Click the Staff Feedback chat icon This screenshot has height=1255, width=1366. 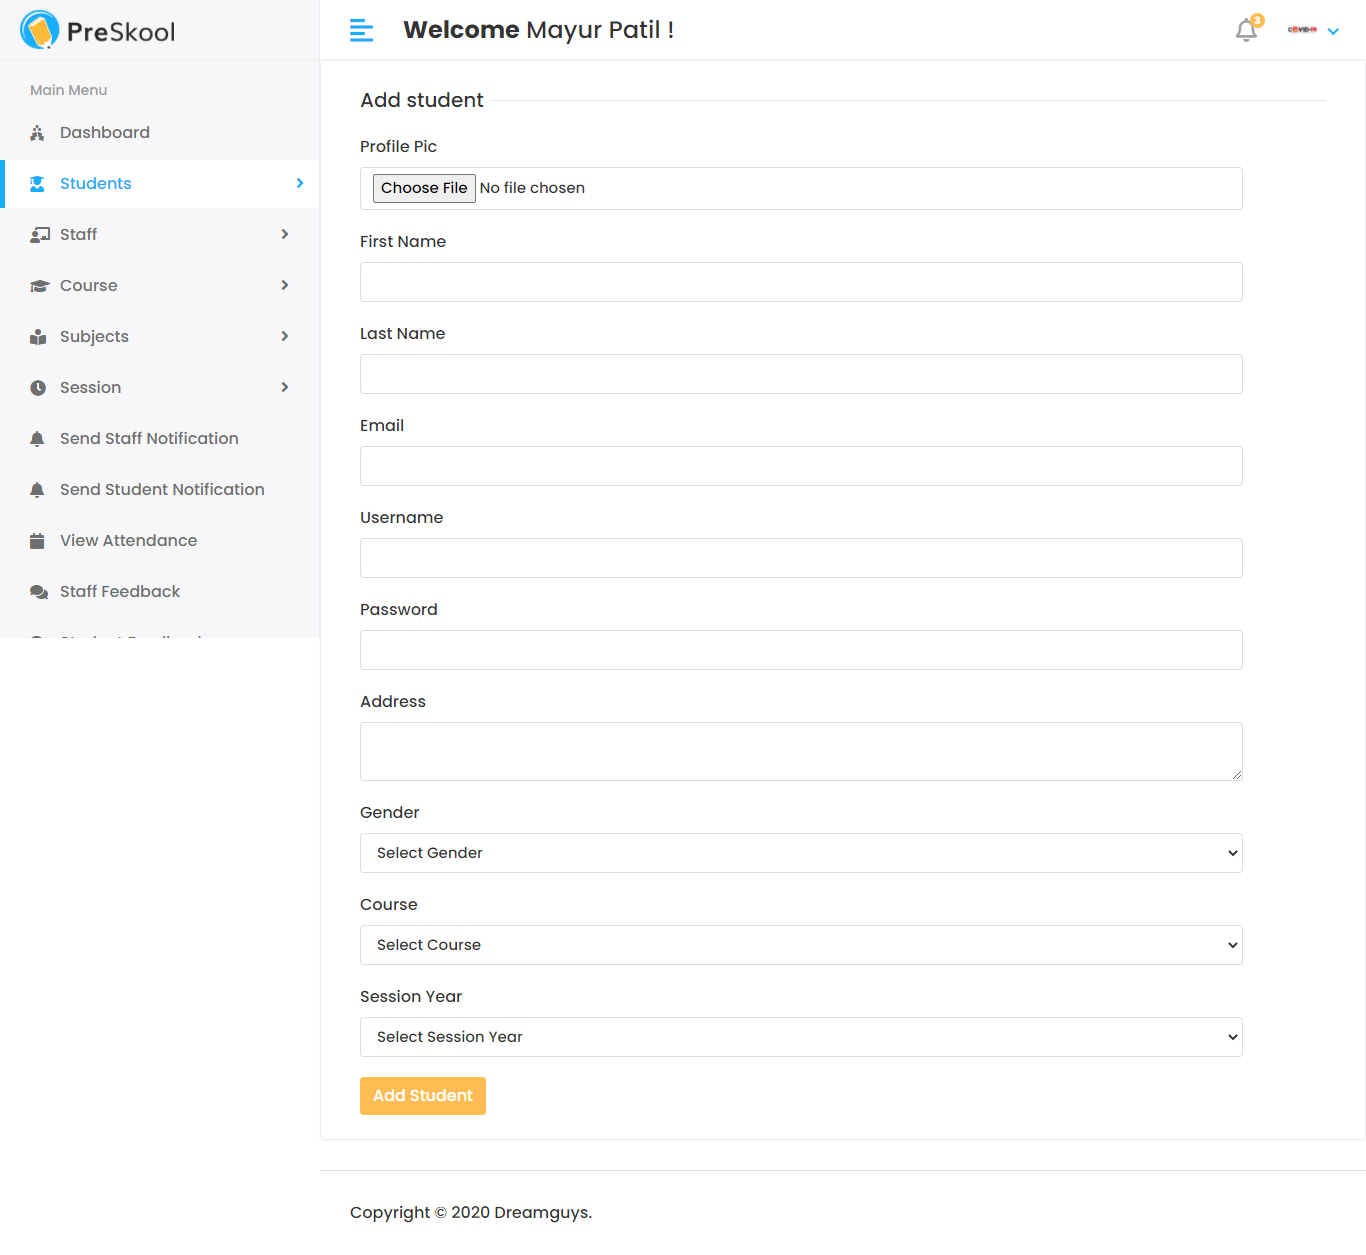38,591
